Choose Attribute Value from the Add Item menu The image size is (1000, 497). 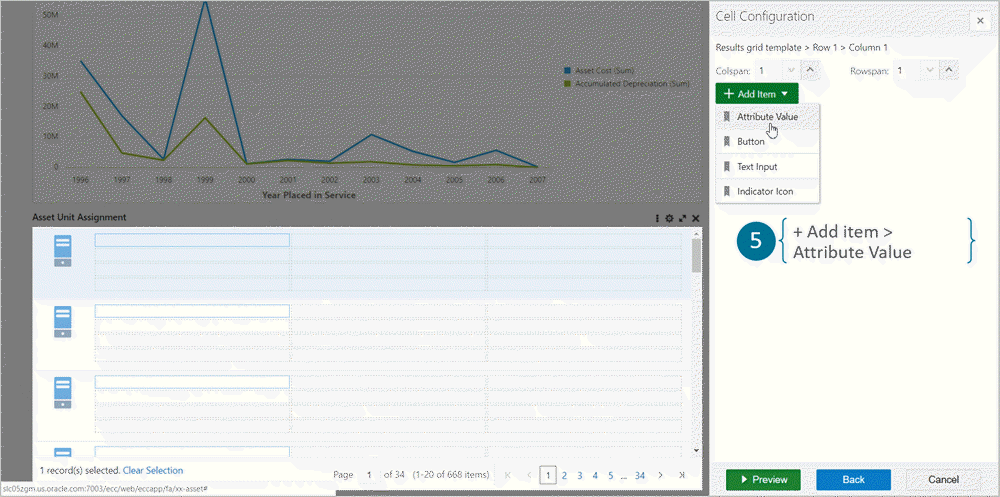(767, 117)
